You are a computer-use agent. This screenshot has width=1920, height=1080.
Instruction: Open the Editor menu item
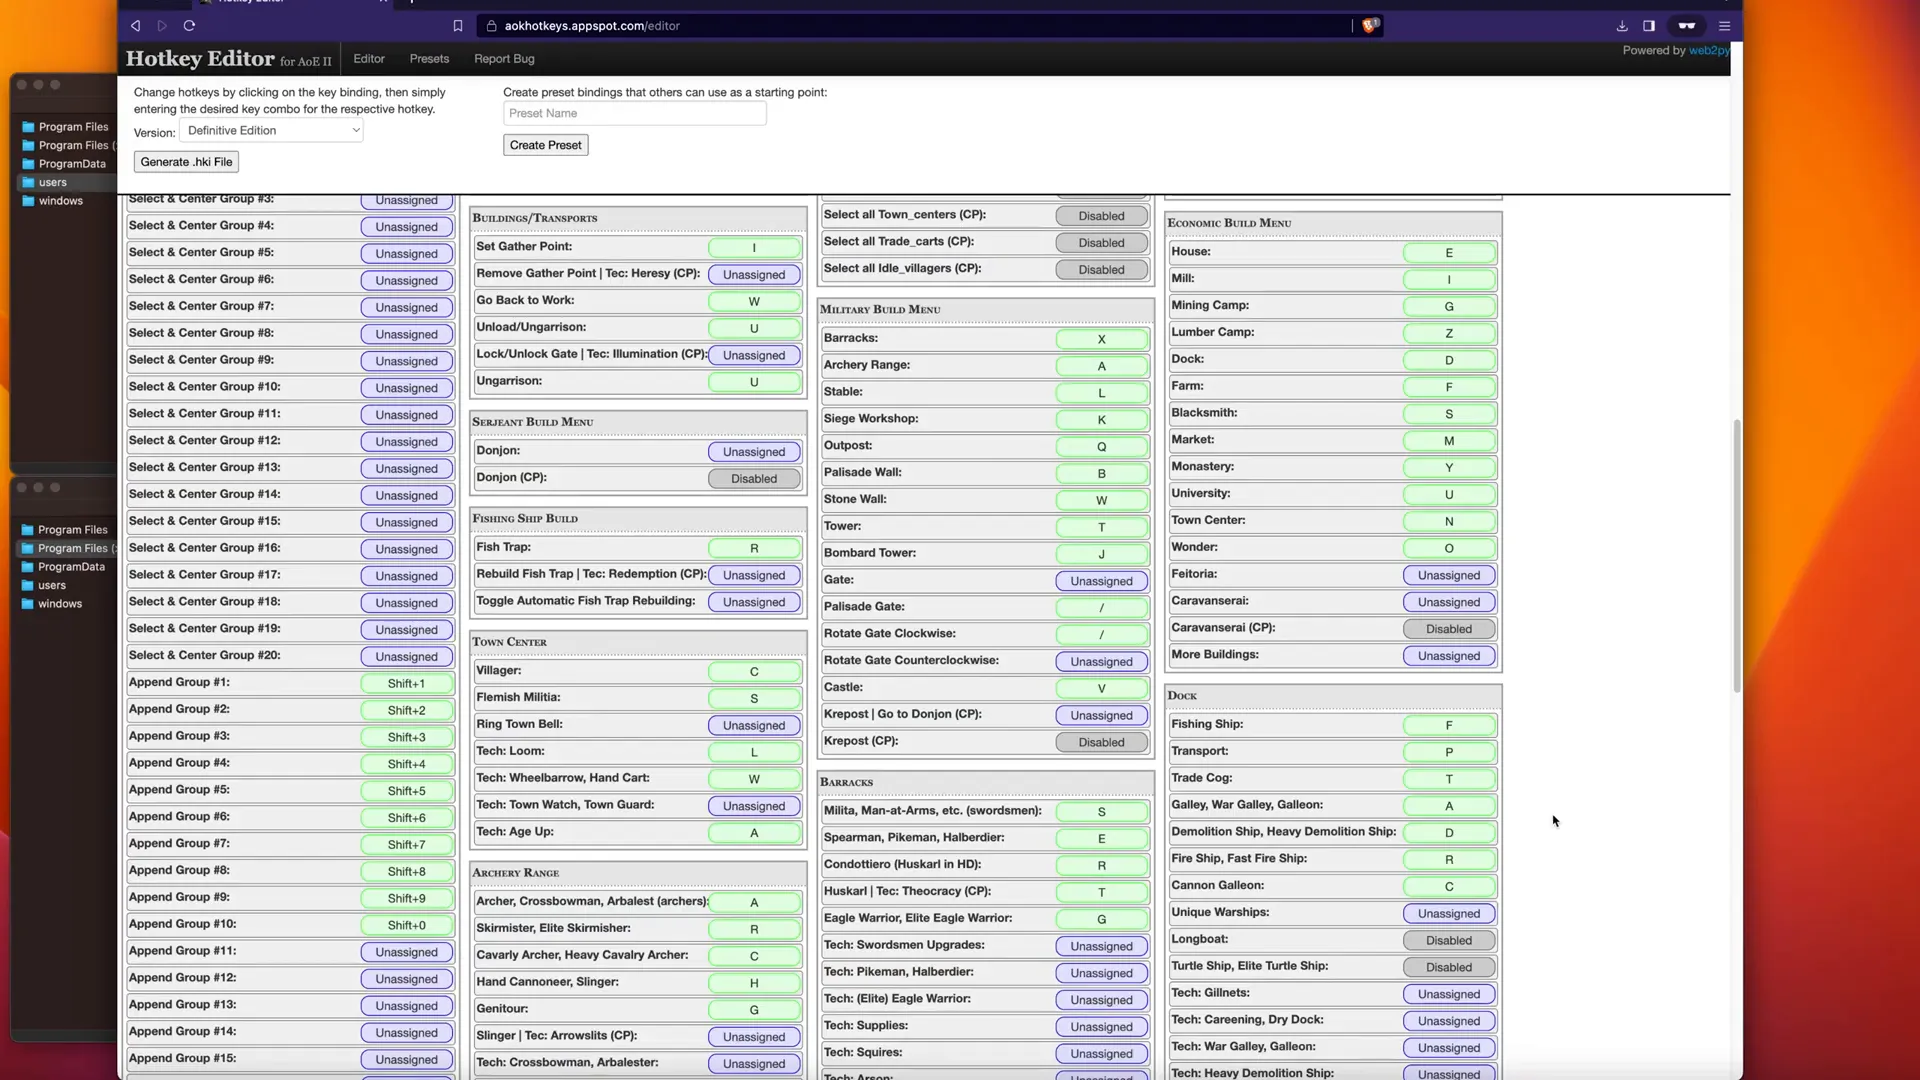369,59
